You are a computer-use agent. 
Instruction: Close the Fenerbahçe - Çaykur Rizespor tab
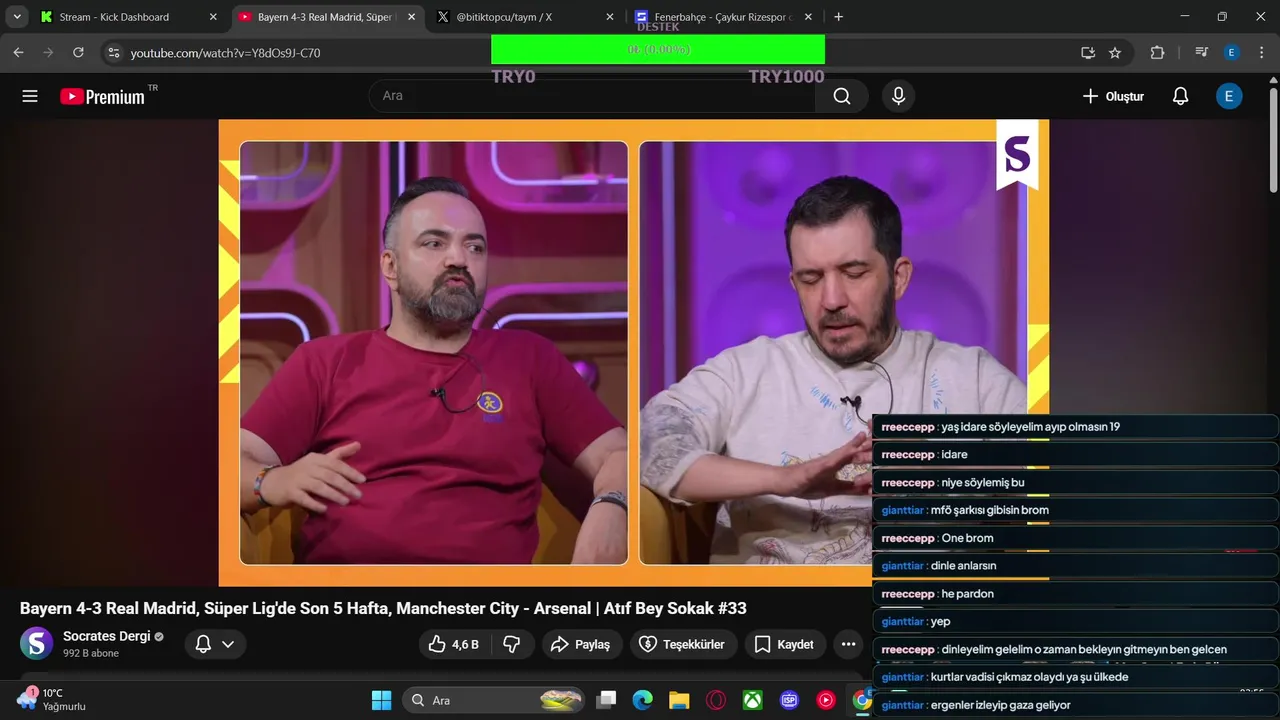[x=809, y=17]
